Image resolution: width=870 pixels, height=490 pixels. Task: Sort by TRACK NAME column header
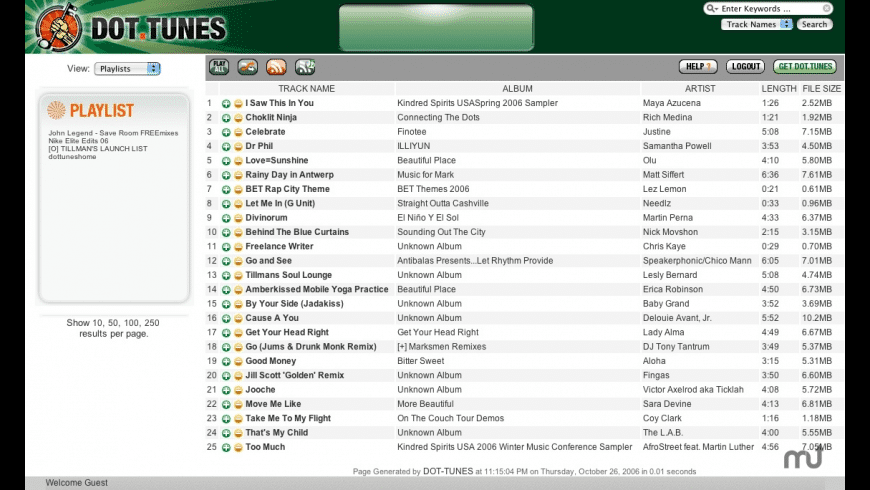(306, 89)
